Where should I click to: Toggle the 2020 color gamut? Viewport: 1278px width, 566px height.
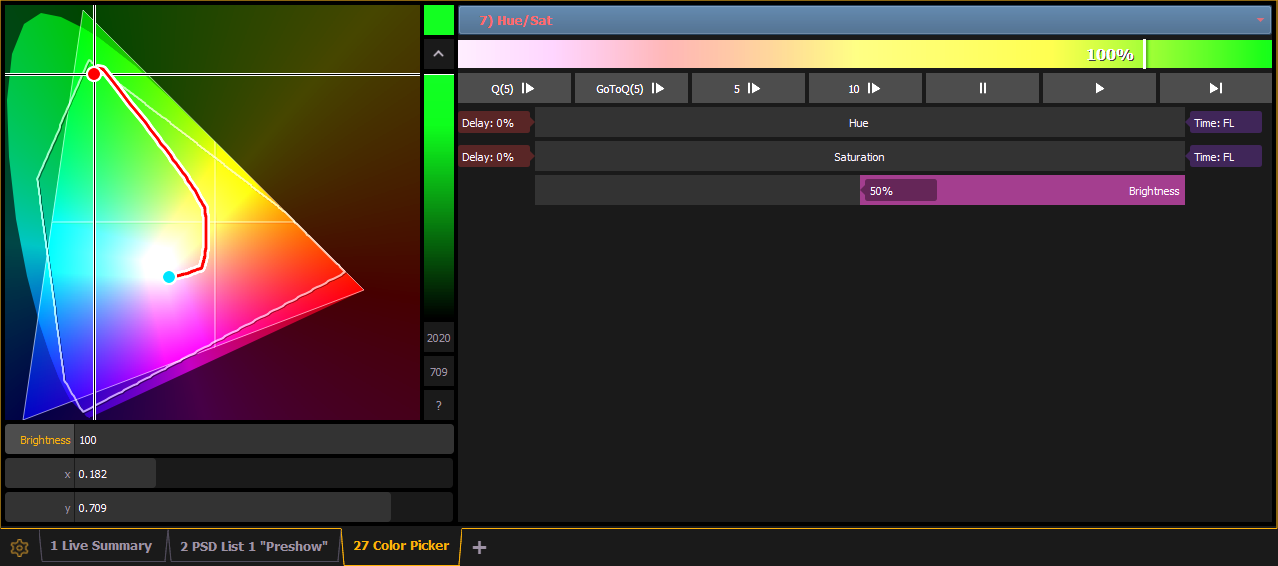tap(438, 338)
